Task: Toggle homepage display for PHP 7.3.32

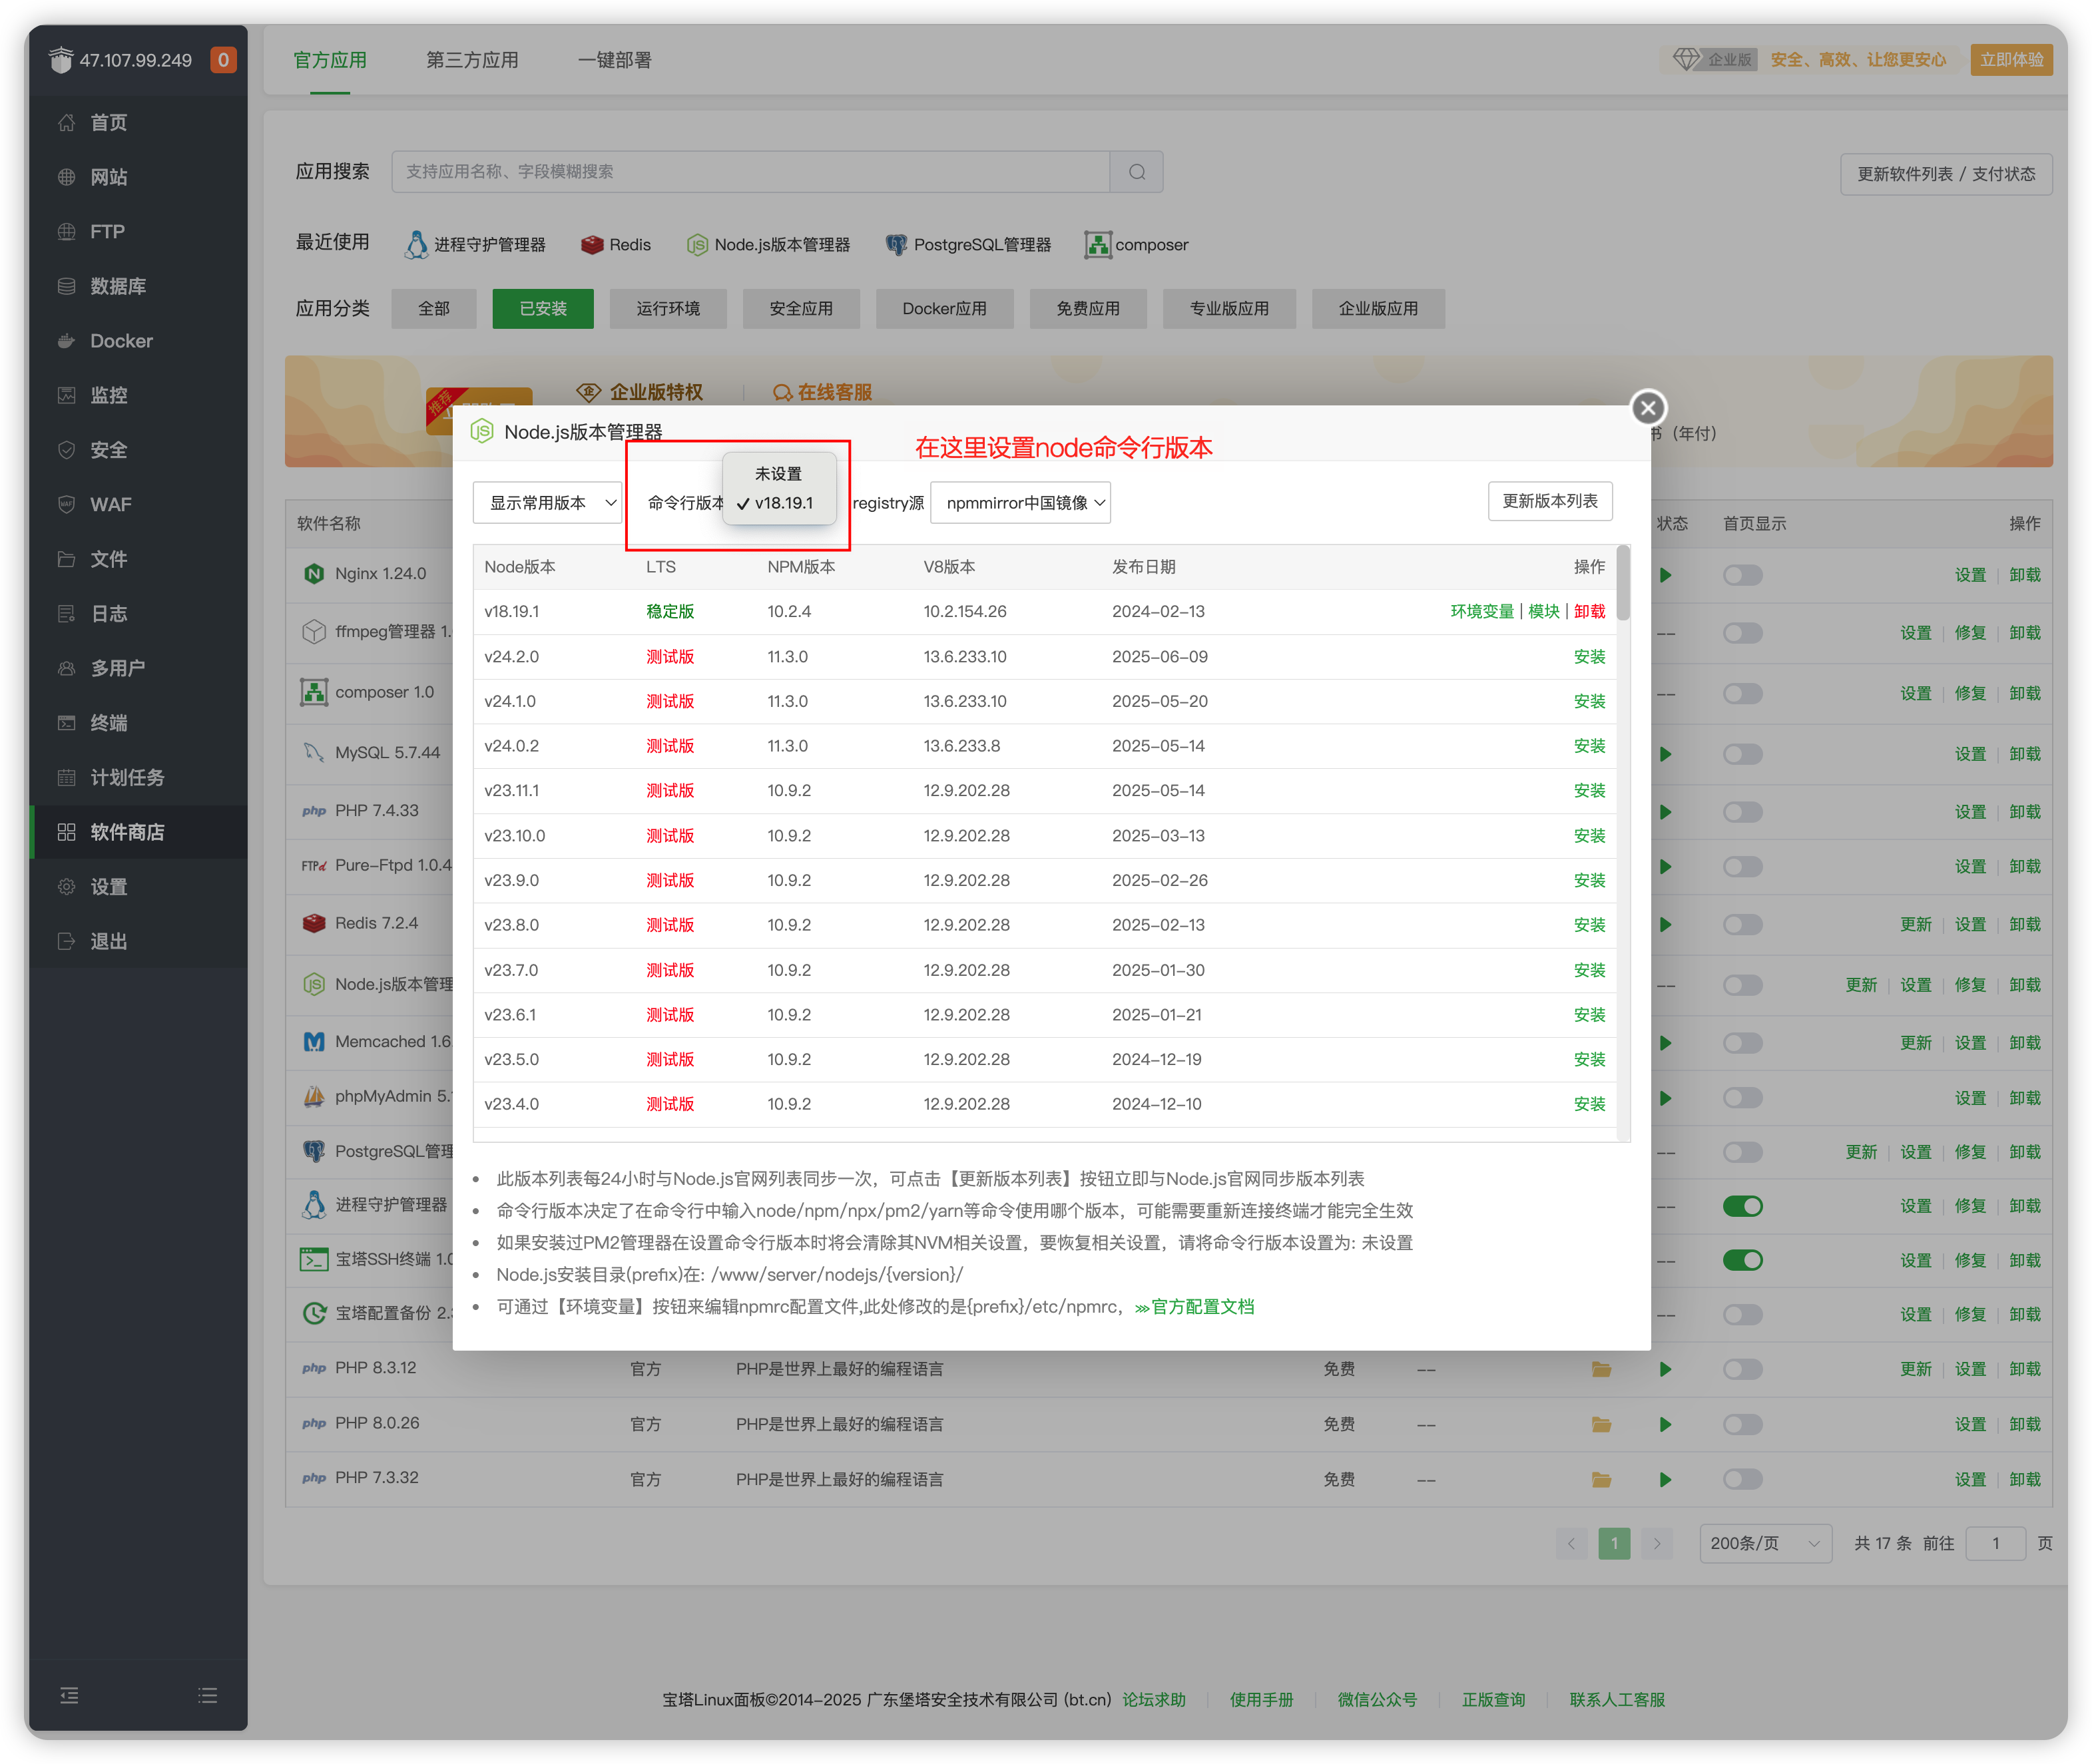Action: tap(1742, 1479)
